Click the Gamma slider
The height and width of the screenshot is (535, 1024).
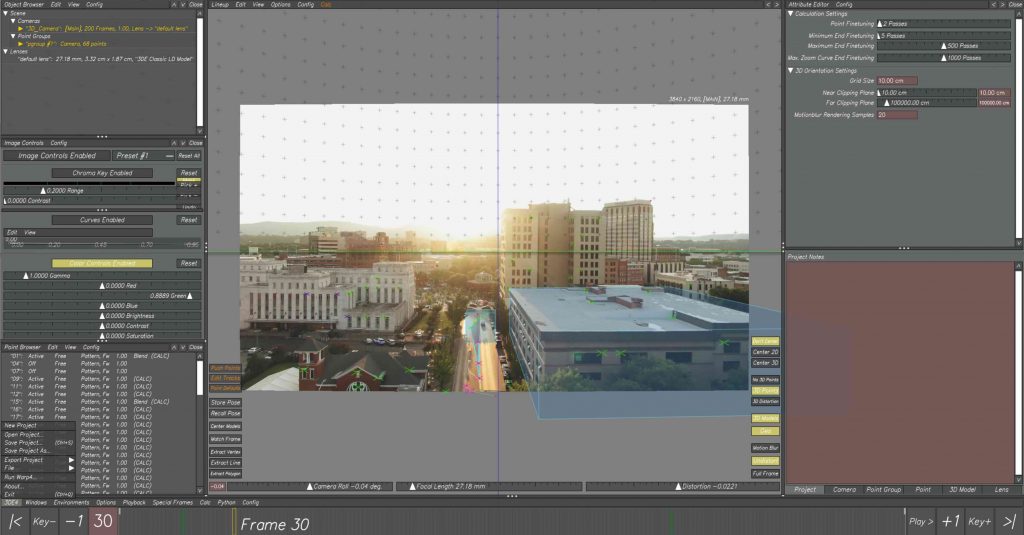(x=101, y=275)
